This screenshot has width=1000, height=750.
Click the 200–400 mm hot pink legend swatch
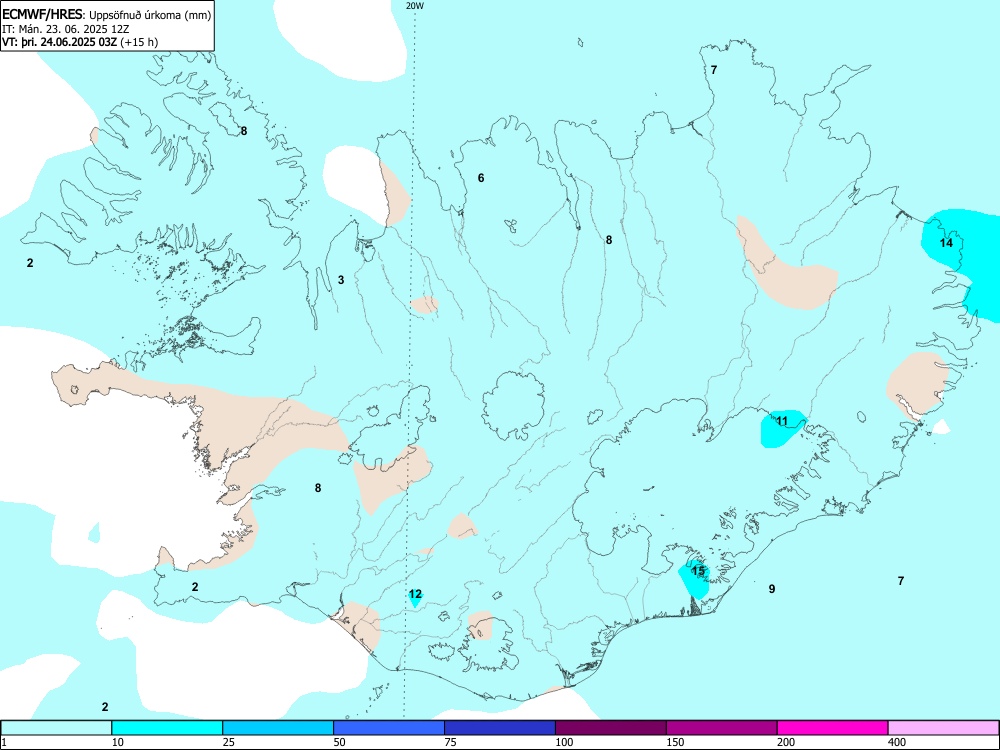pos(833,728)
